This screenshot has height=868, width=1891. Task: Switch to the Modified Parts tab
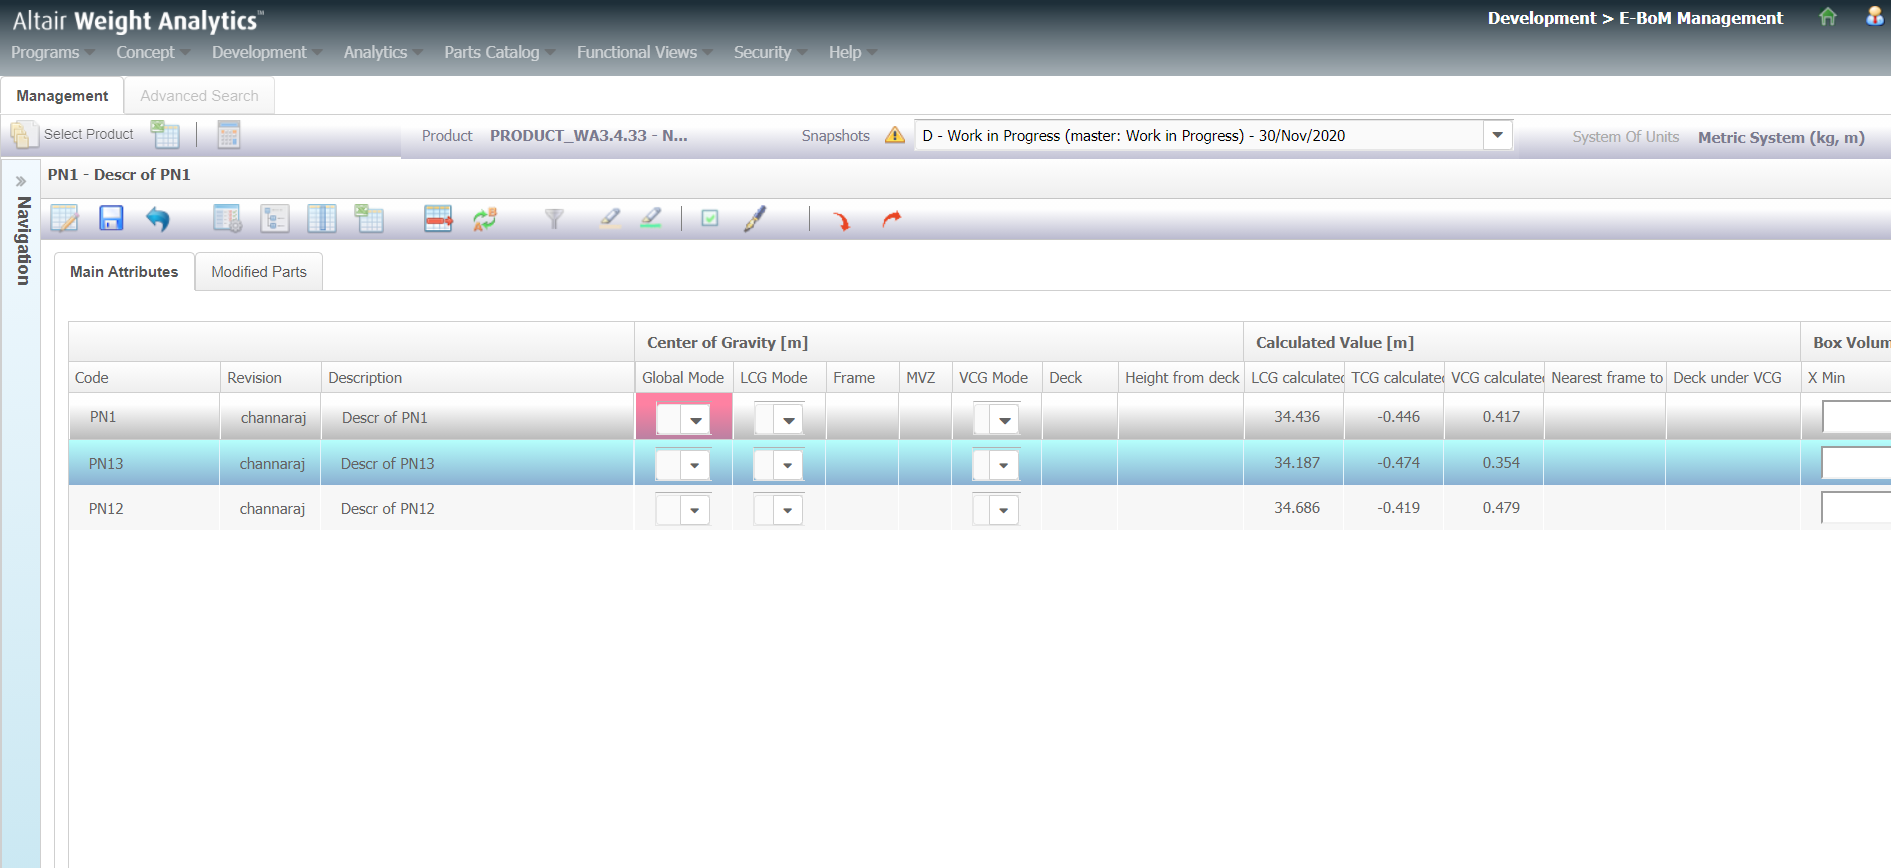click(259, 272)
